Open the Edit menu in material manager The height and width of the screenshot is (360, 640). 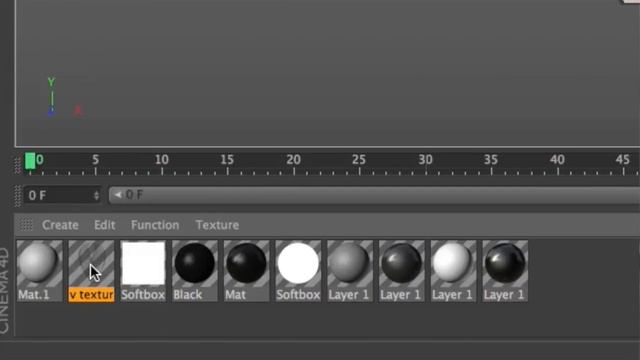point(104,225)
